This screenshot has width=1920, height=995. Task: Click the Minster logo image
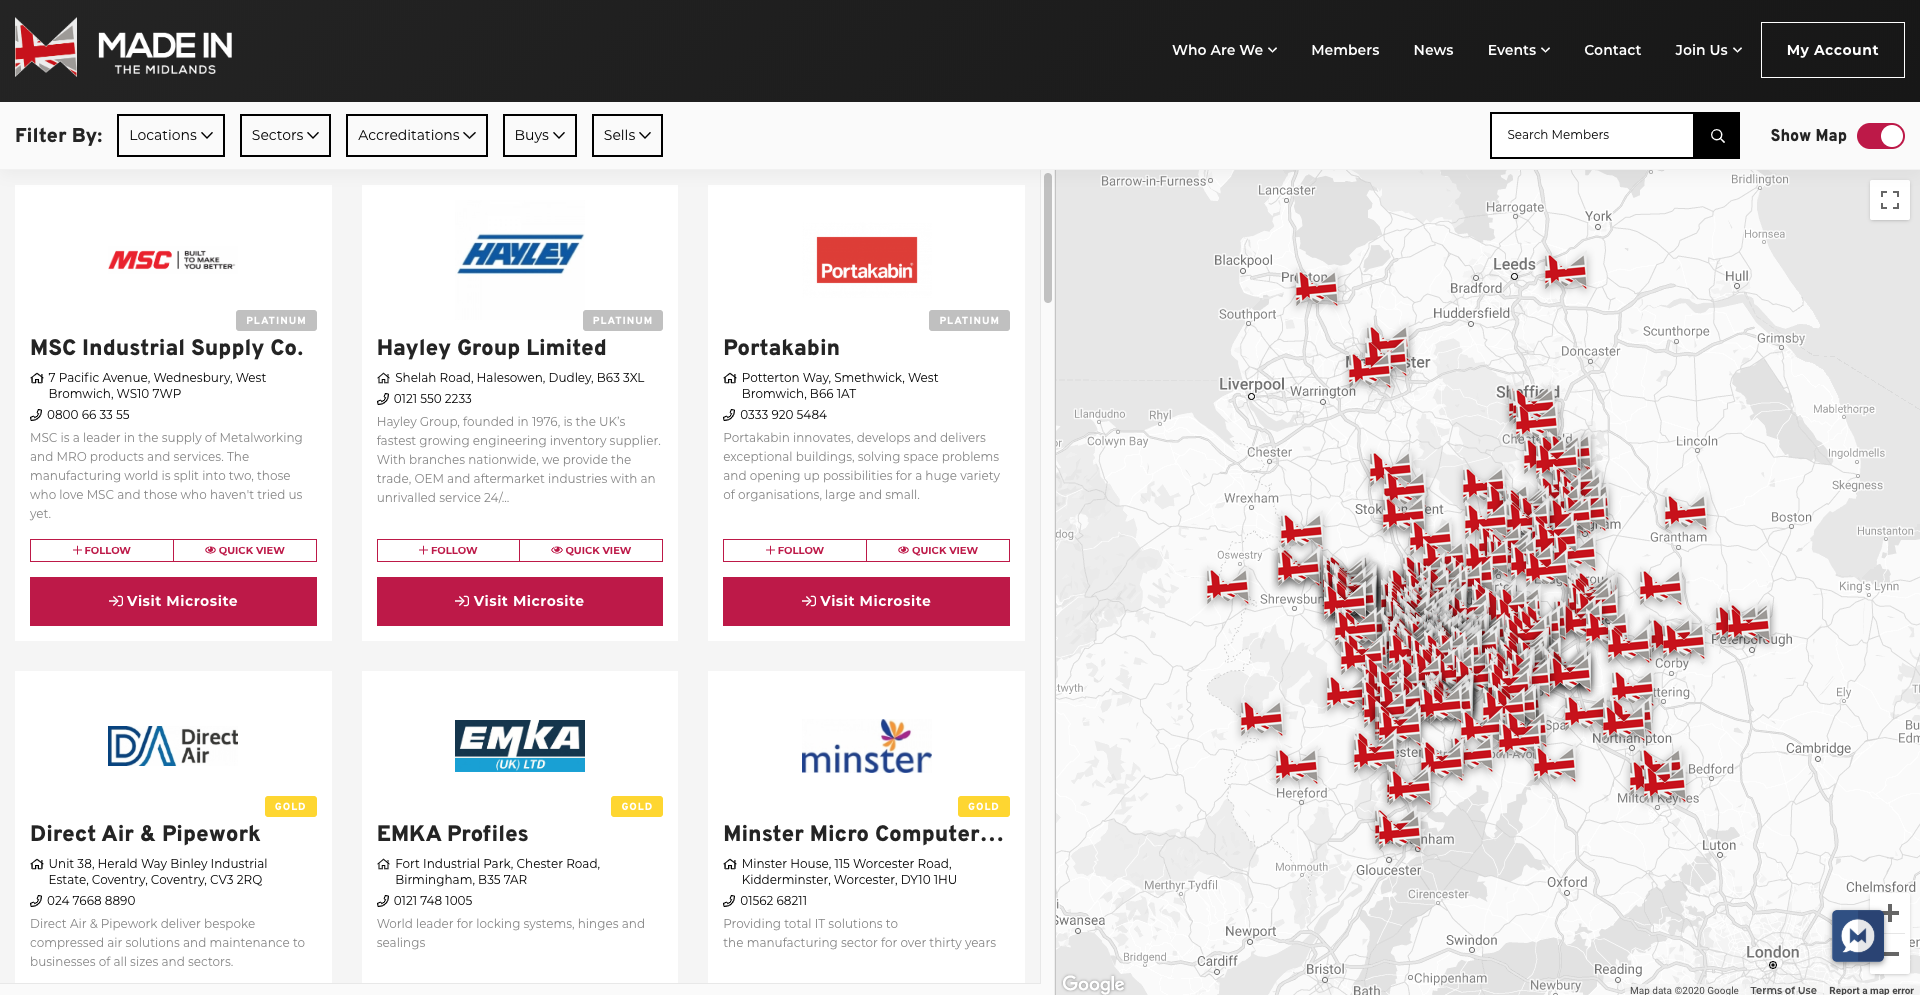pyautogui.click(x=866, y=746)
